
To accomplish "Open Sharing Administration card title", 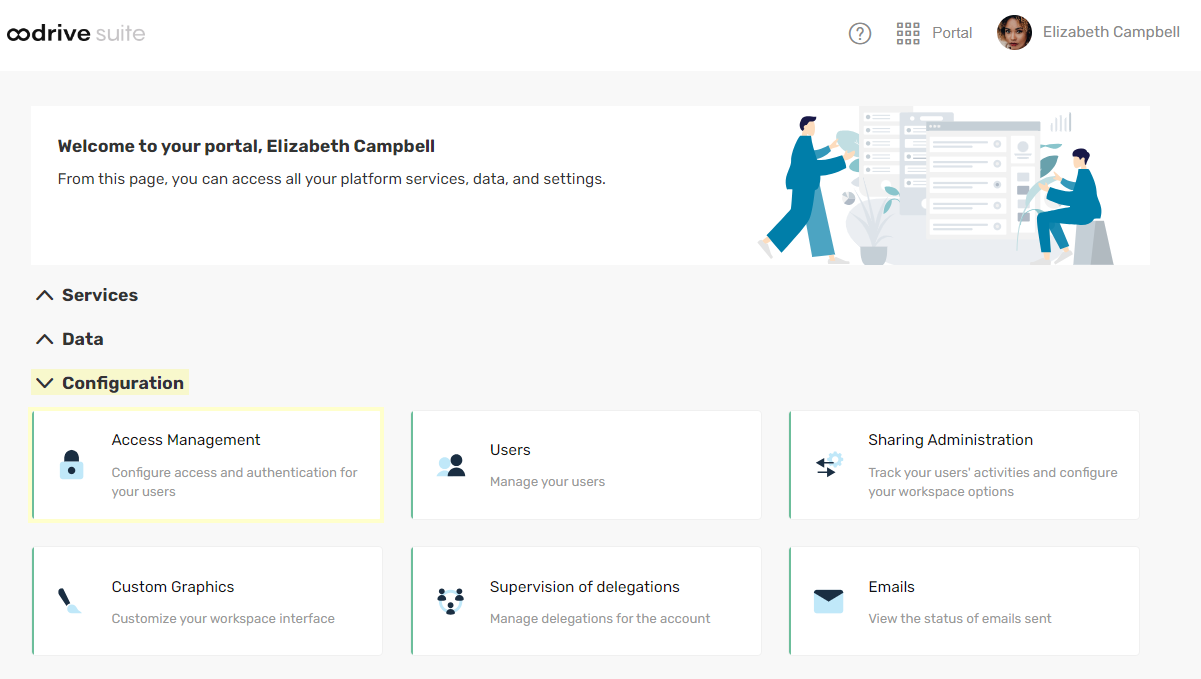I will click(950, 440).
